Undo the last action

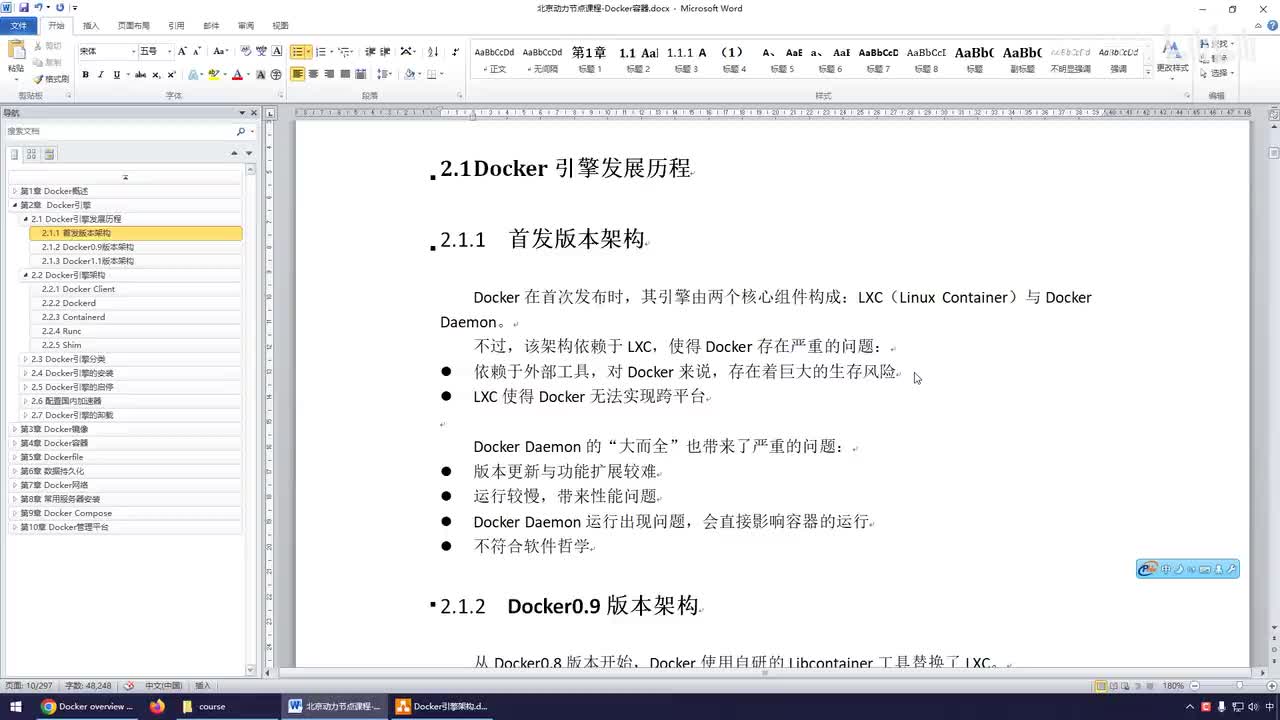click(x=39, y=7)
